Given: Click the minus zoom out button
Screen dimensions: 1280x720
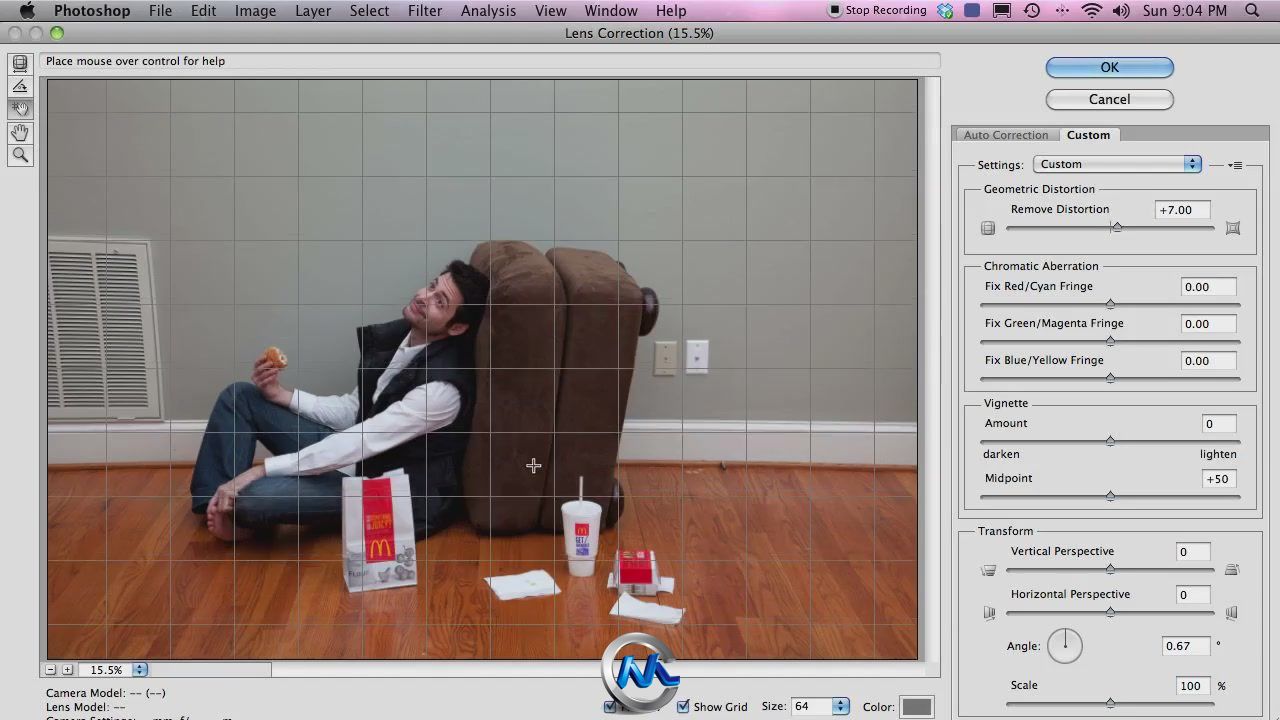Looking at the screenshot, I should pyautogui.click(x=51, y=670).
